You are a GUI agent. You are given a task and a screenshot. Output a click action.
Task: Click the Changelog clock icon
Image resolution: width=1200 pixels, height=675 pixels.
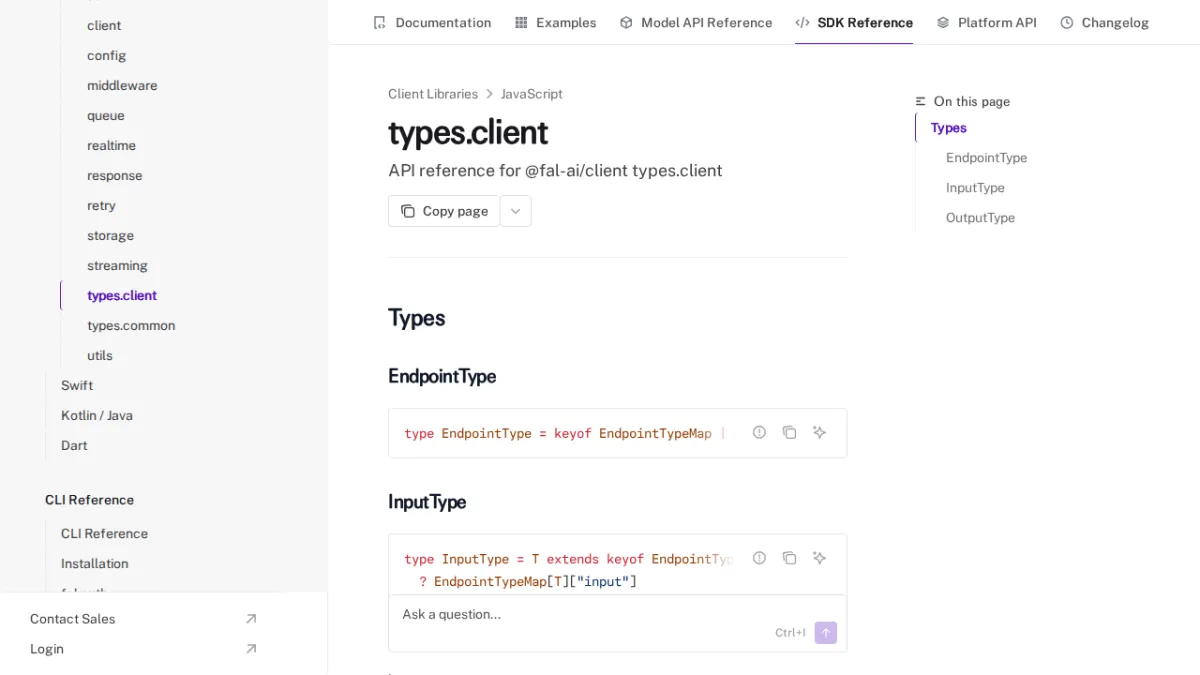pyautogui.click(x=1067, y=22)
